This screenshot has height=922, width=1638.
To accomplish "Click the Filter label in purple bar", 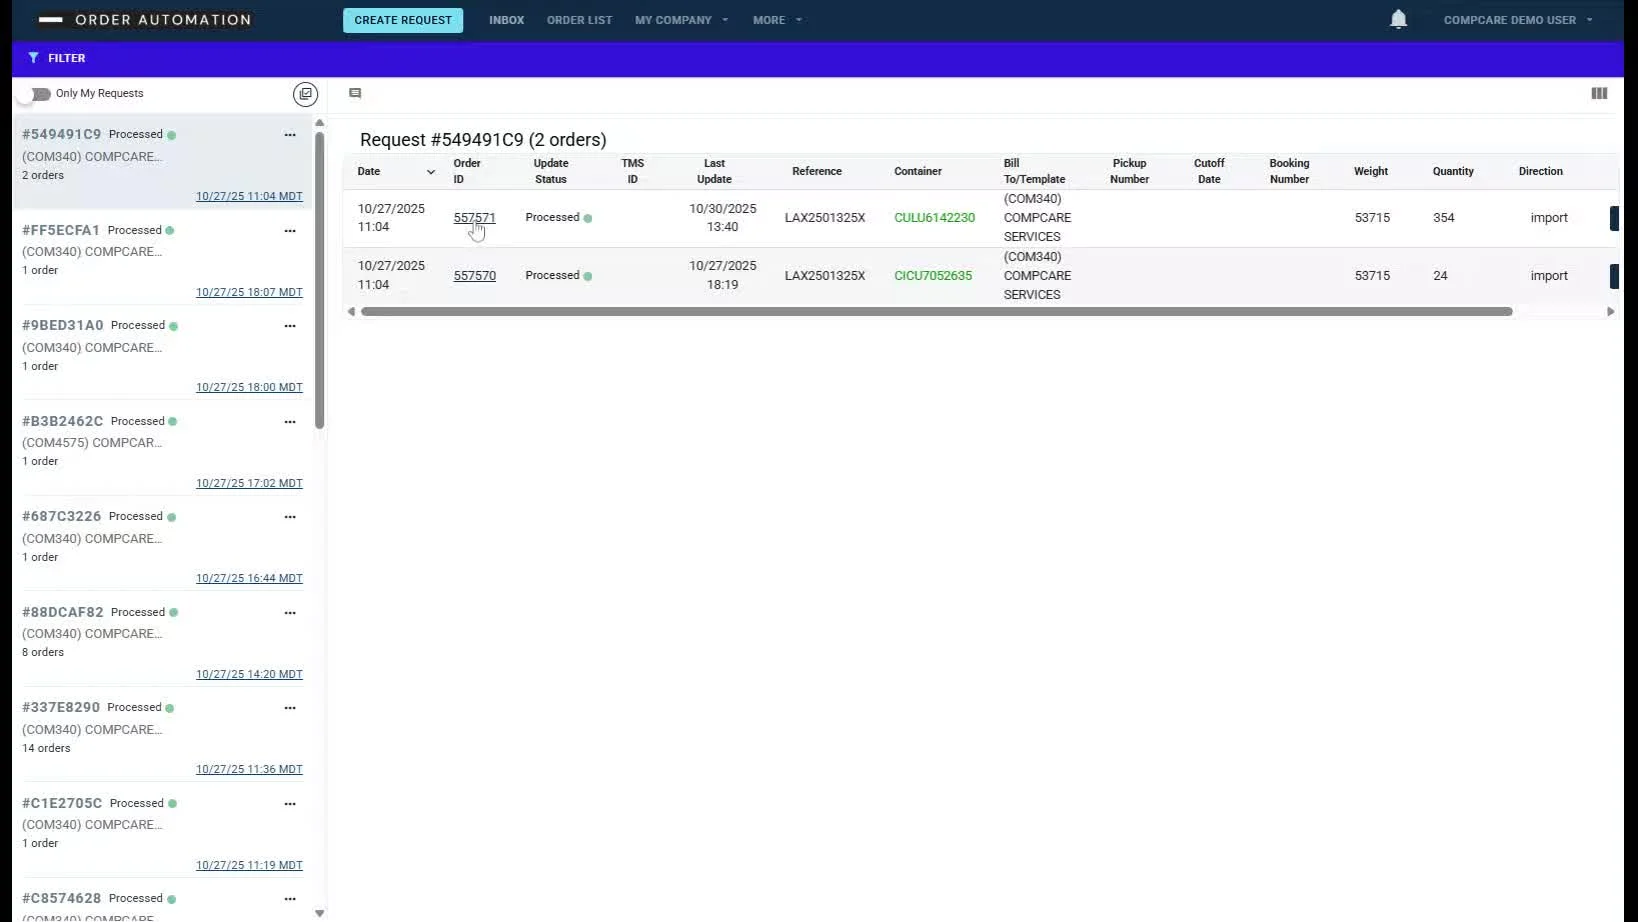I will tap(67, 58).
